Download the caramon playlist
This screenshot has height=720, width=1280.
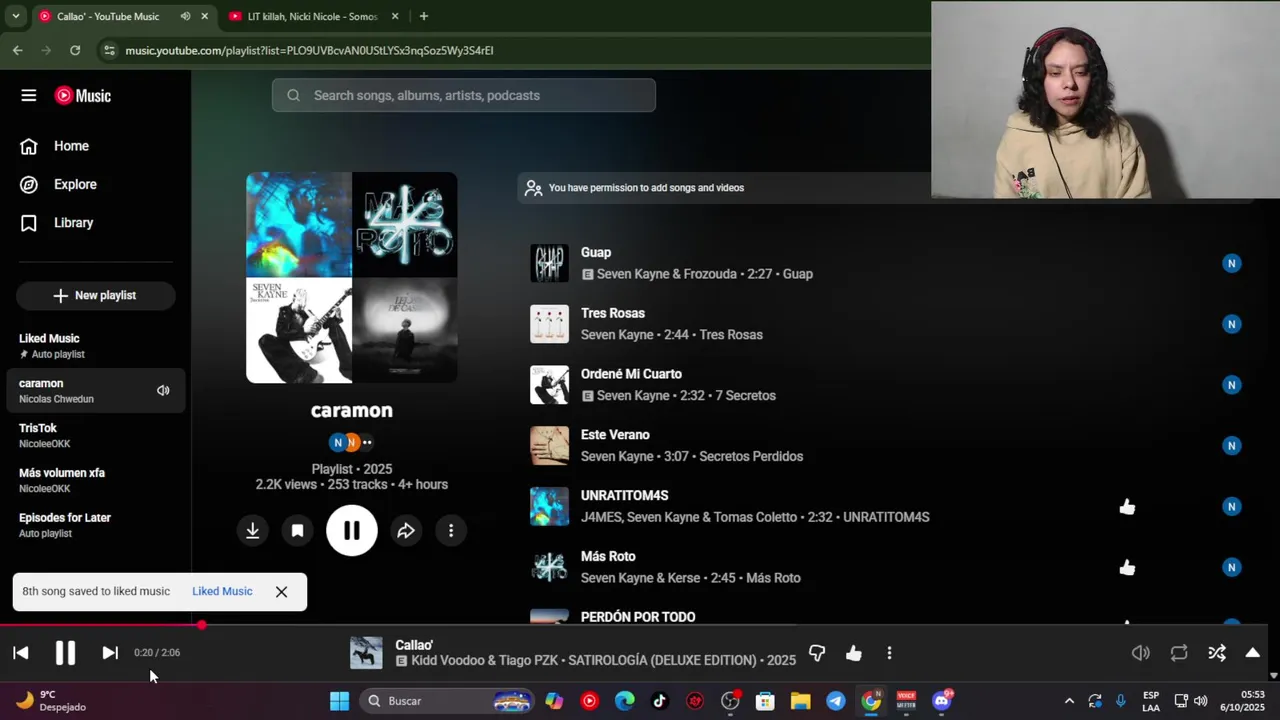click(x=252, y=531)
